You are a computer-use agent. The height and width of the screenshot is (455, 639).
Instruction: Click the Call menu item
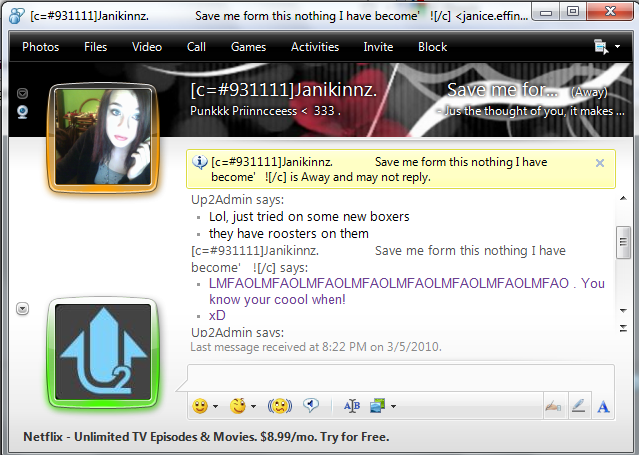coord(196,47)
